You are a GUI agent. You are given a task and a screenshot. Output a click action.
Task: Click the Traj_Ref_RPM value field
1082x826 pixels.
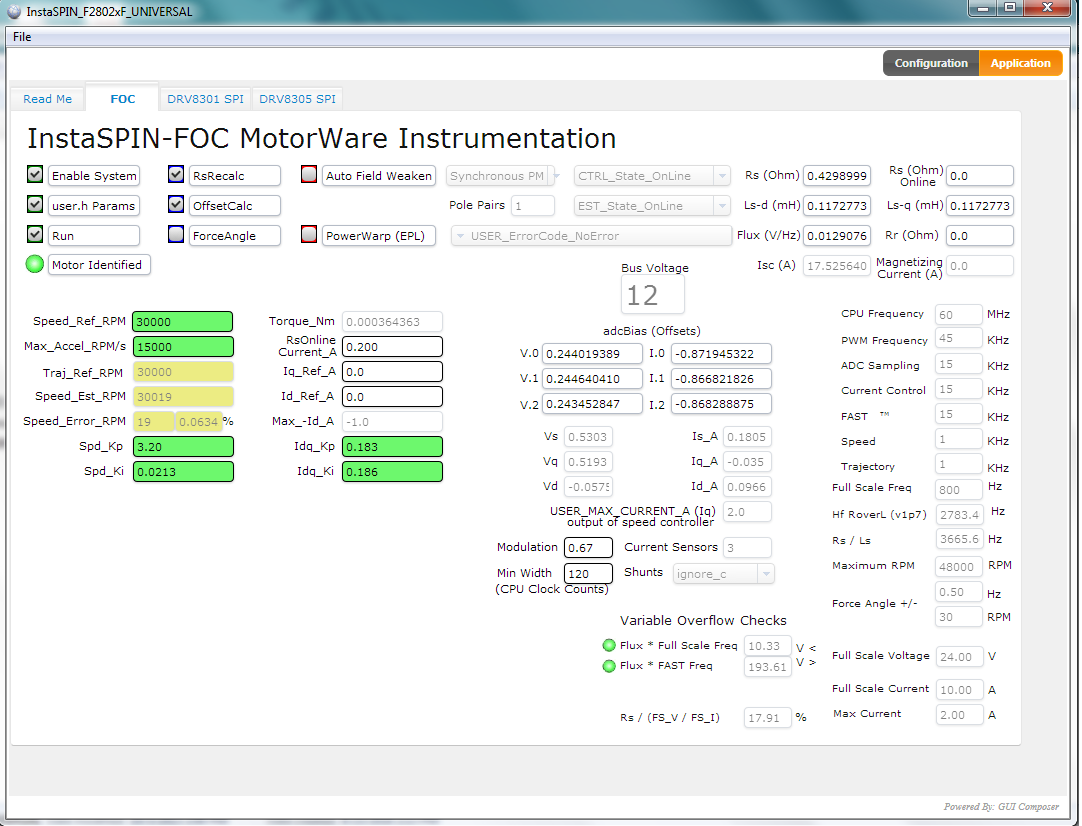tap(183, 371)
